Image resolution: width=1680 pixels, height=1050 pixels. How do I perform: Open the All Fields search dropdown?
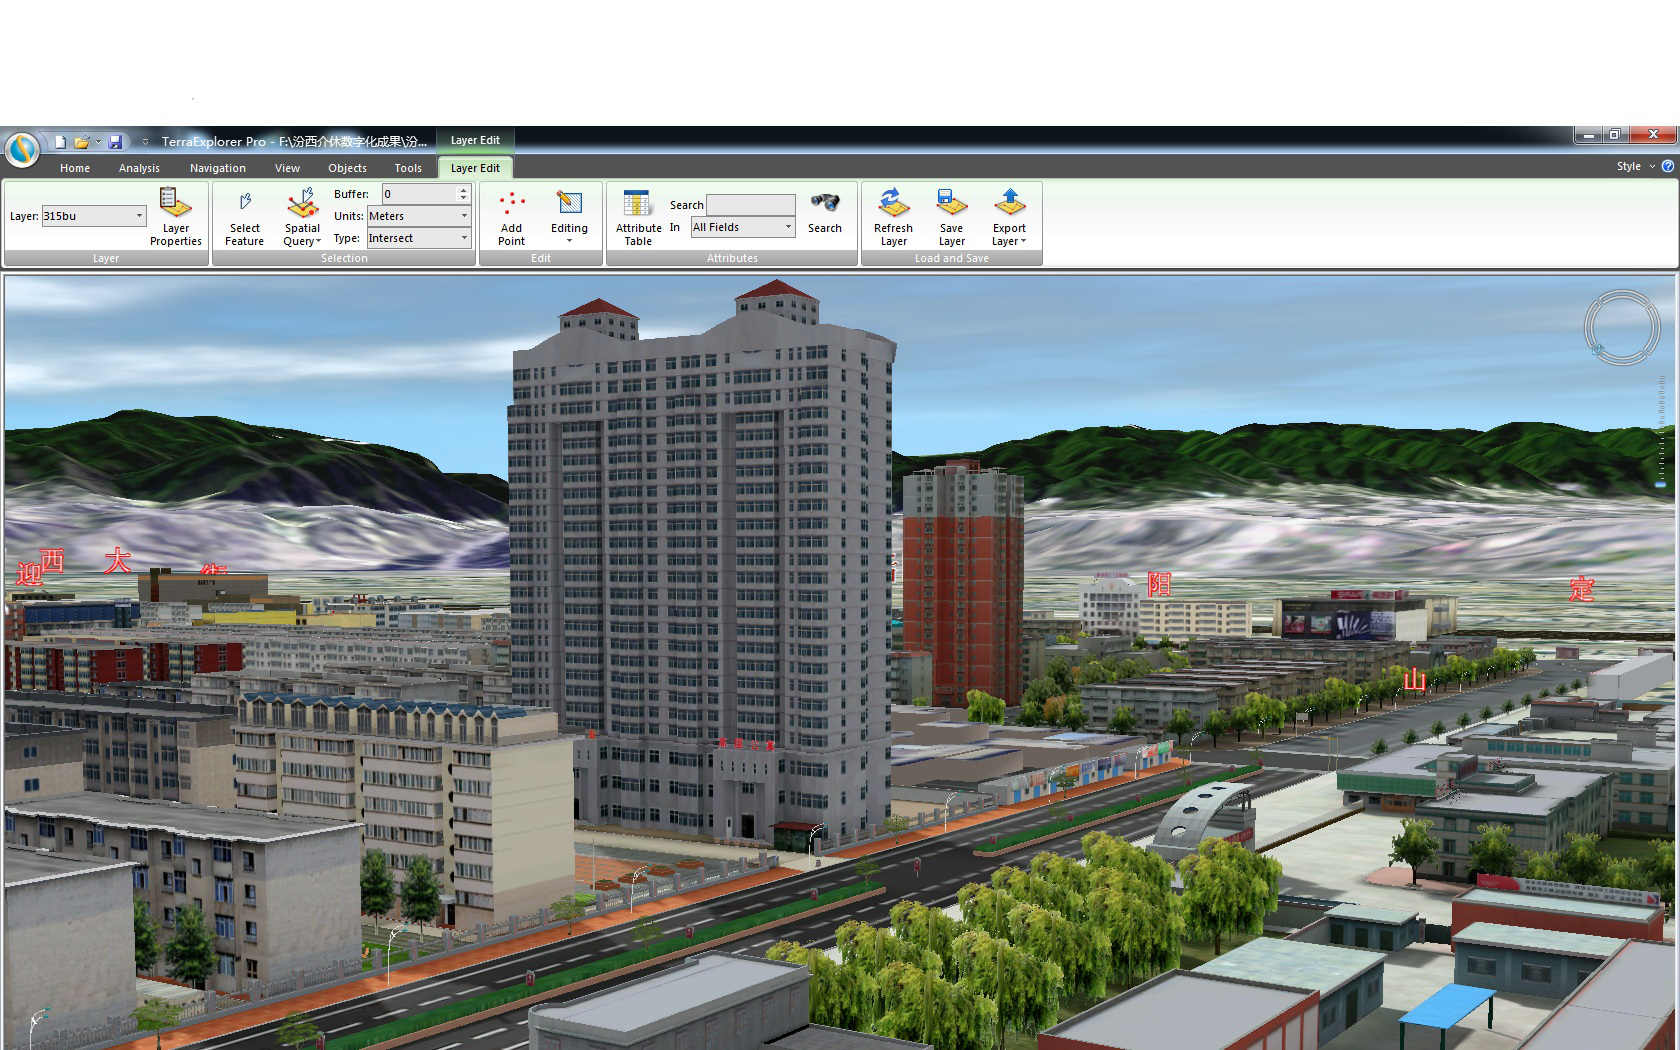(788, 228)
